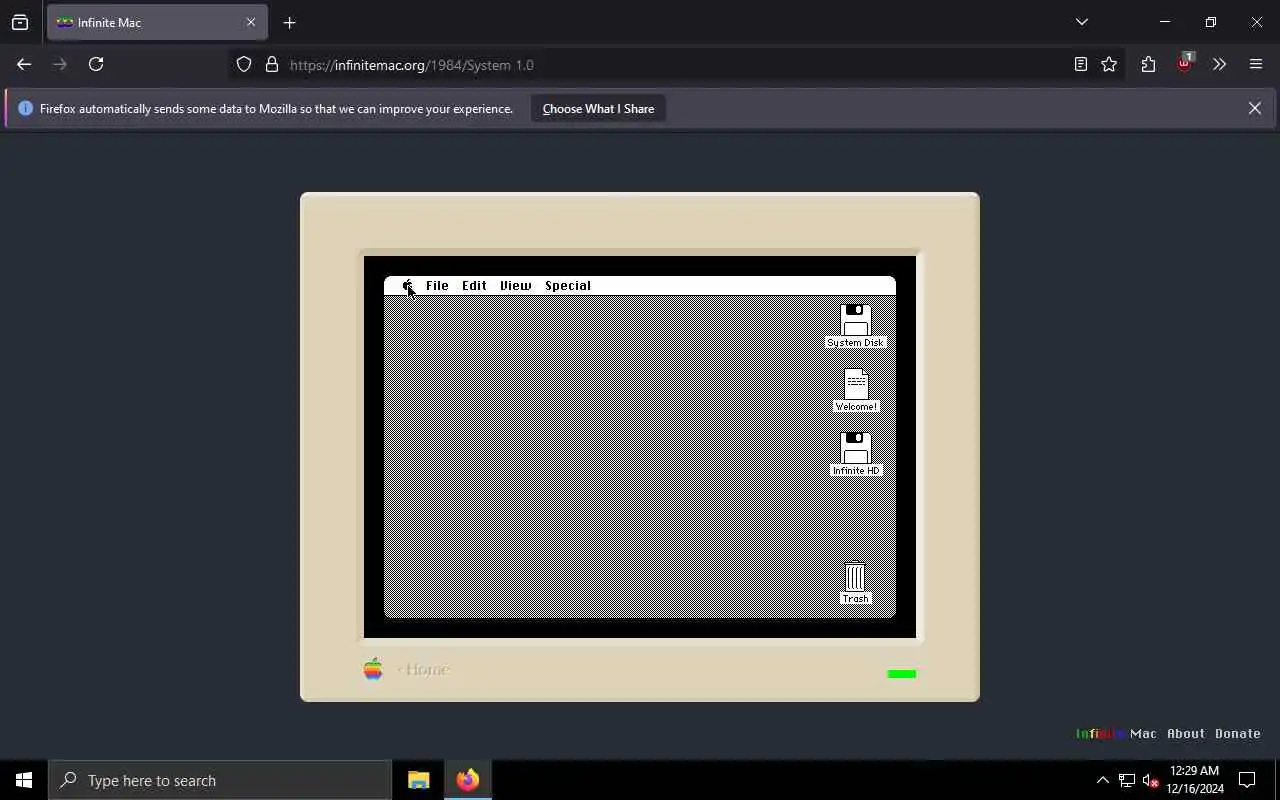Go back to the previous page
This screenshot has width=1280, height=800.
[24, 64]
